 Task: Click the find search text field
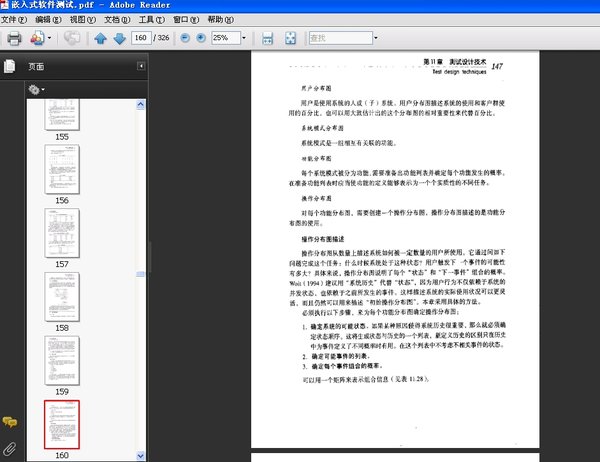[341, 38]
